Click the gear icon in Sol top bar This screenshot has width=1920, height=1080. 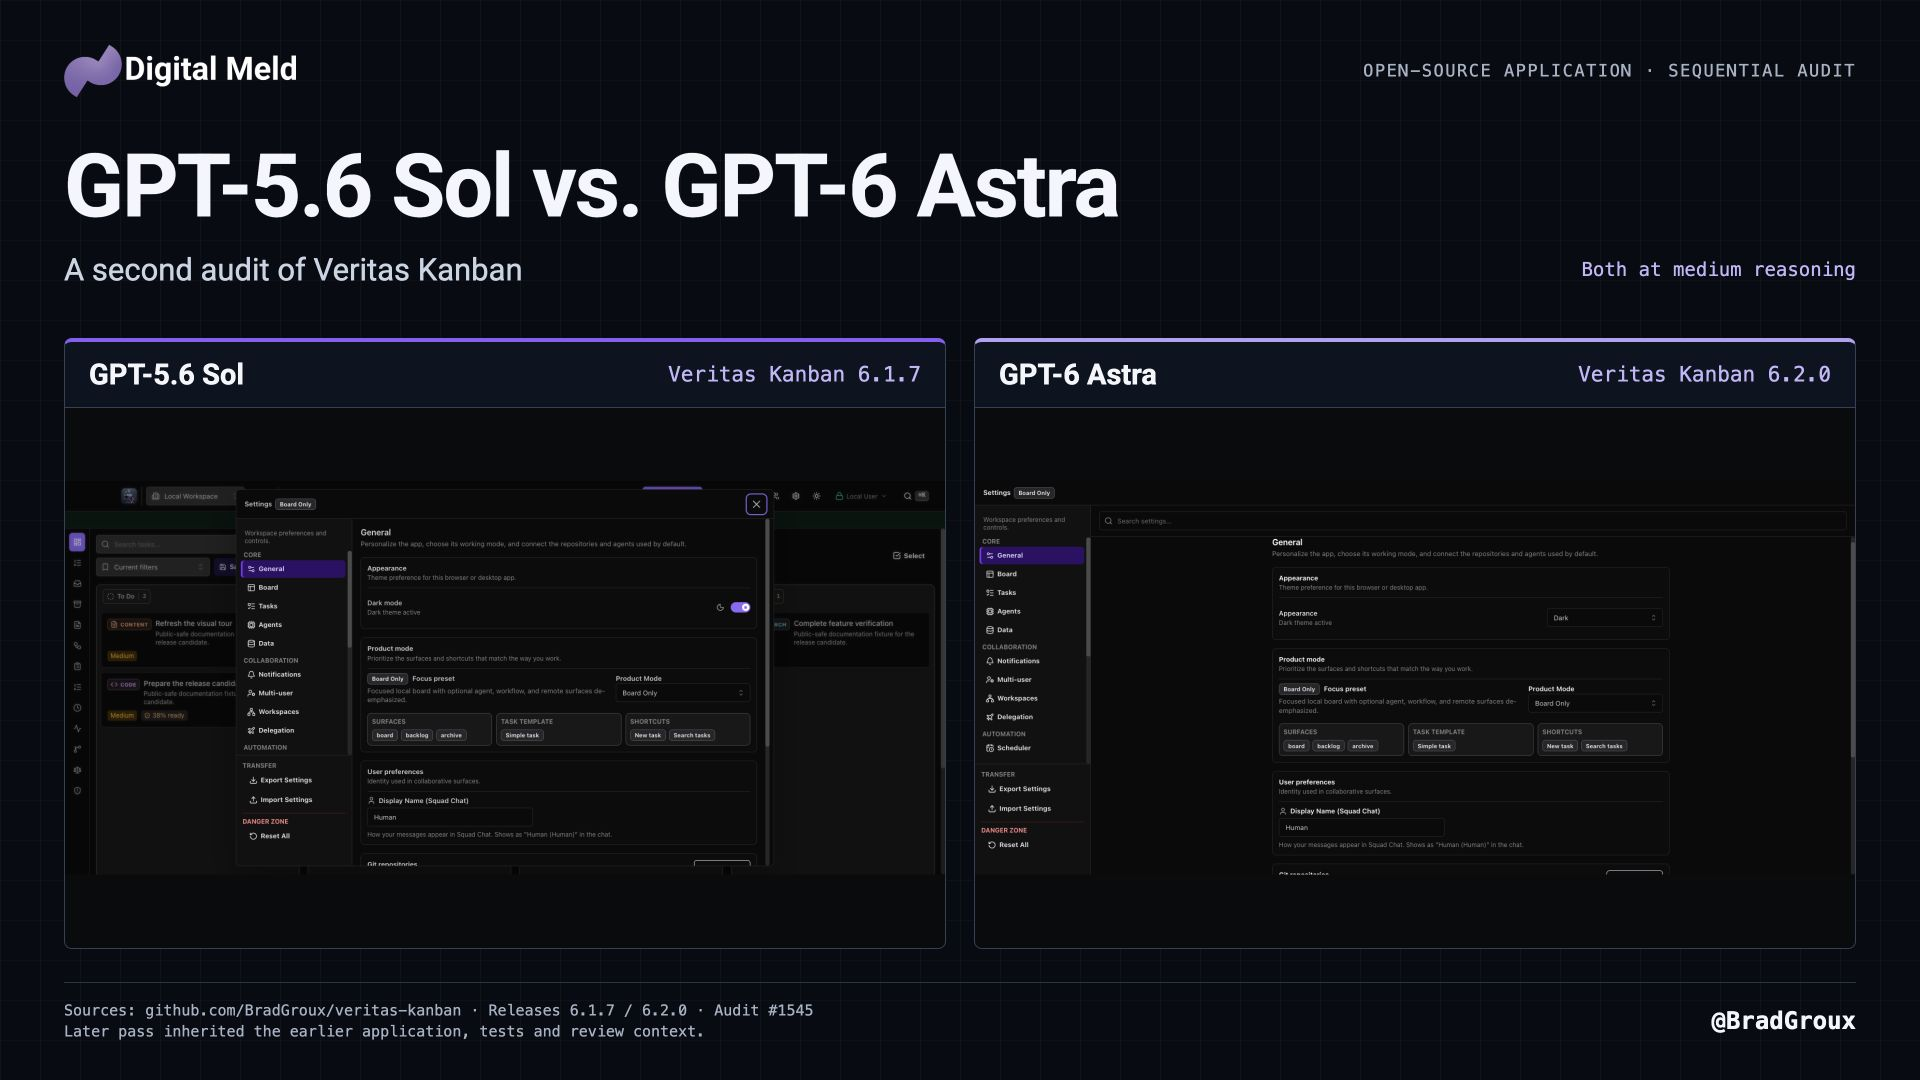coord(796,496)
